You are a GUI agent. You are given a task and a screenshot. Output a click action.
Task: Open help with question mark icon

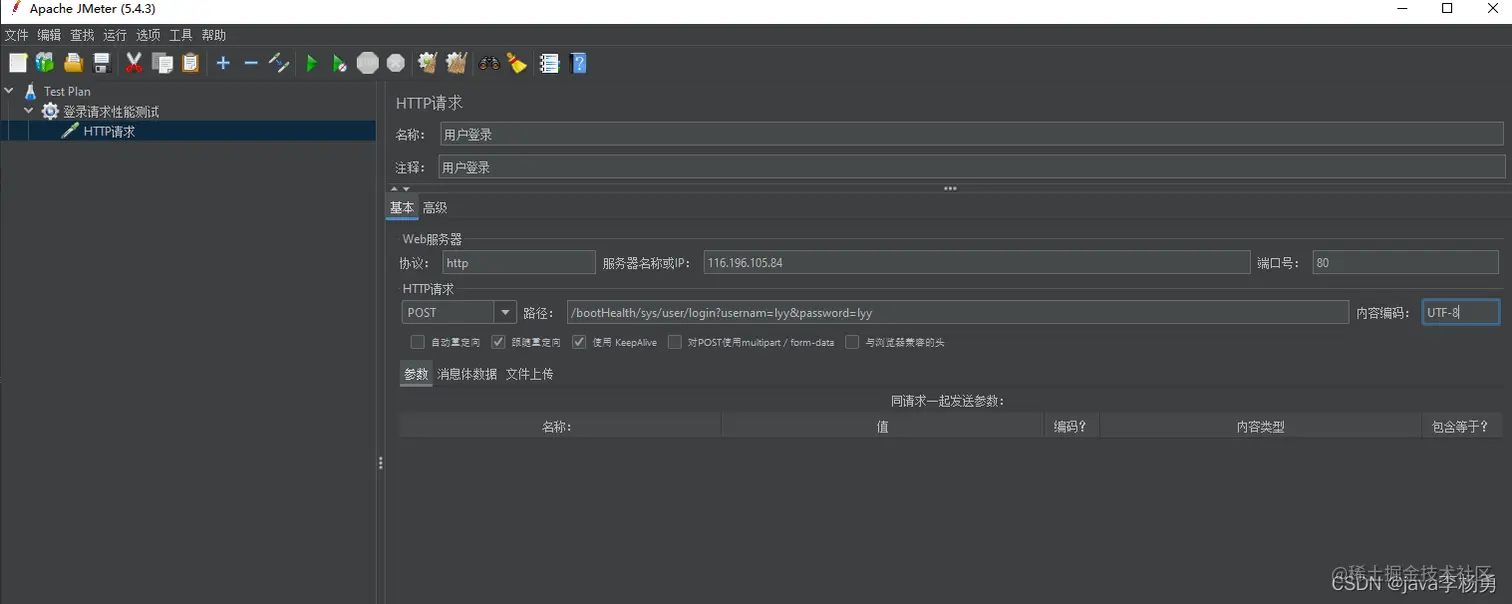click(x=578, y=63)
